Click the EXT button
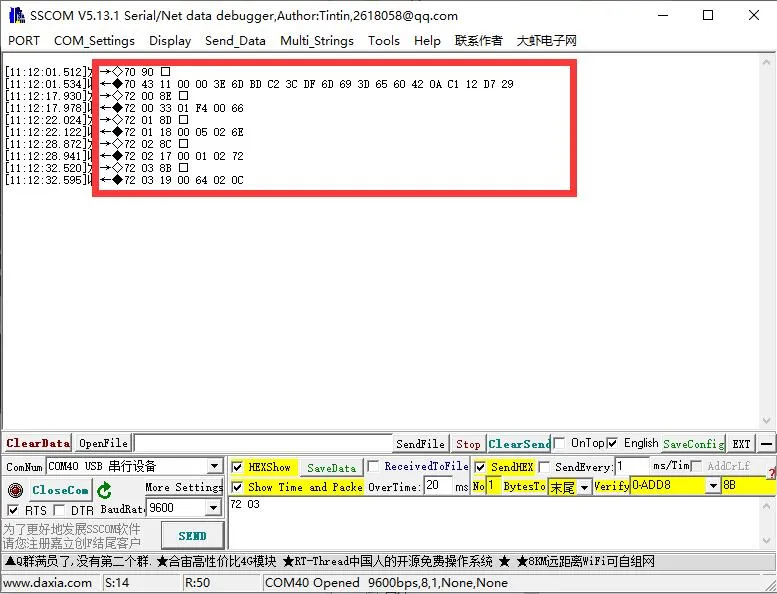Screen dimensions: 777x594 point(741,444)
